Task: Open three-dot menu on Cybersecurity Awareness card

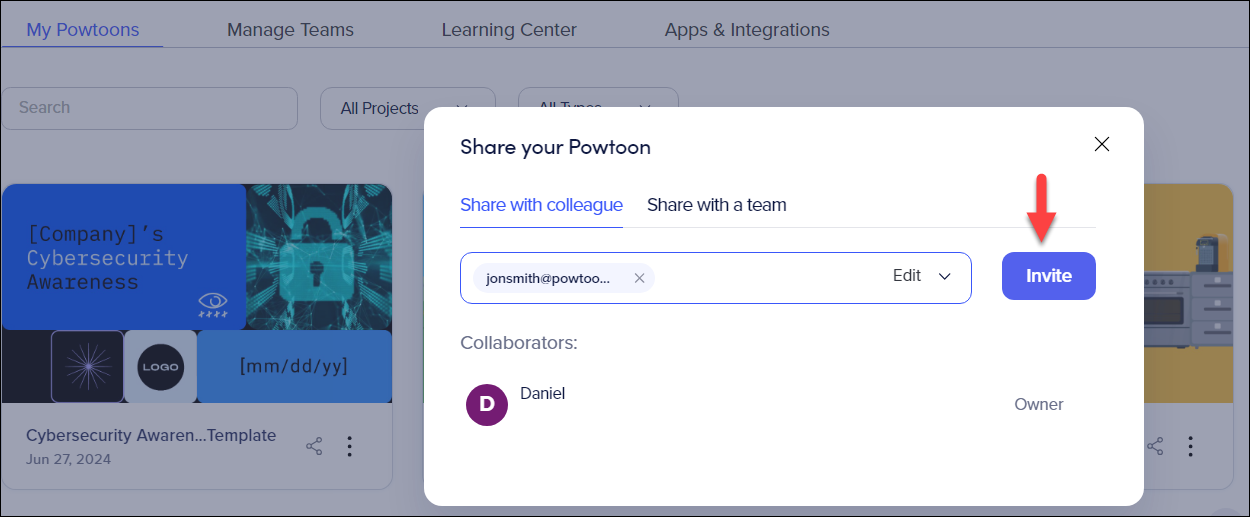Action: coord(350,446)
